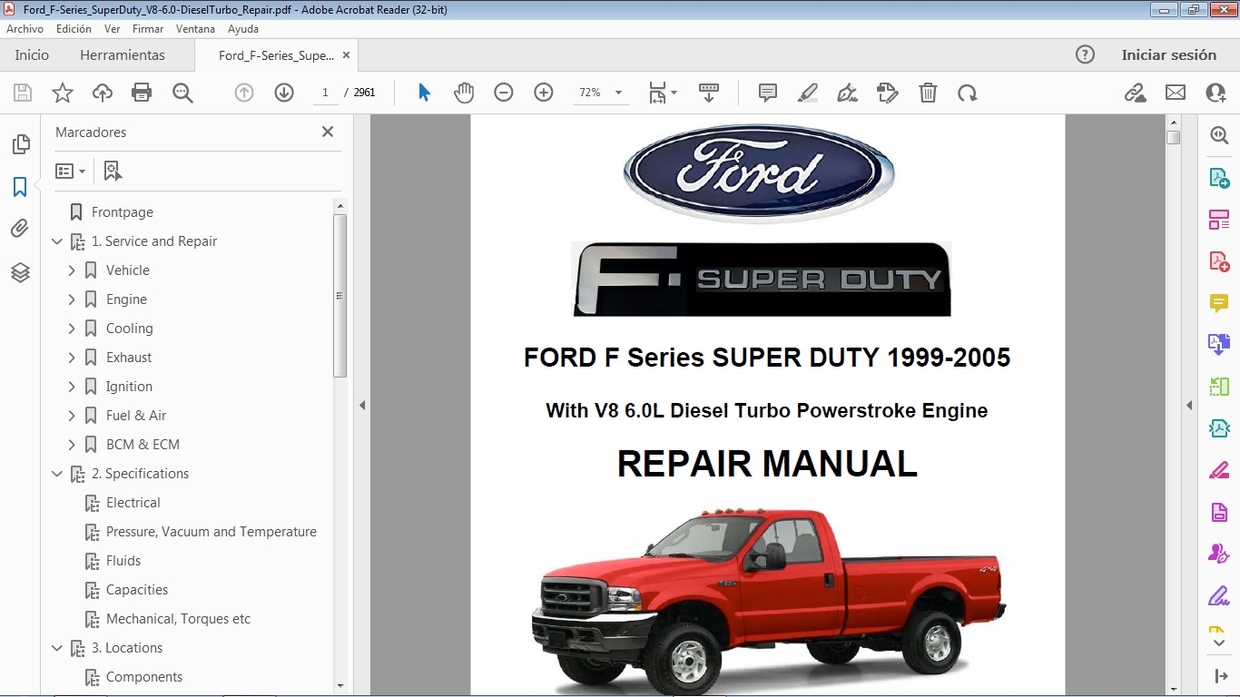Open the Edición menu
Image resolution: width=1240 pixels, height=697 pixels.
pyautogui.click(x=73, y=29)
